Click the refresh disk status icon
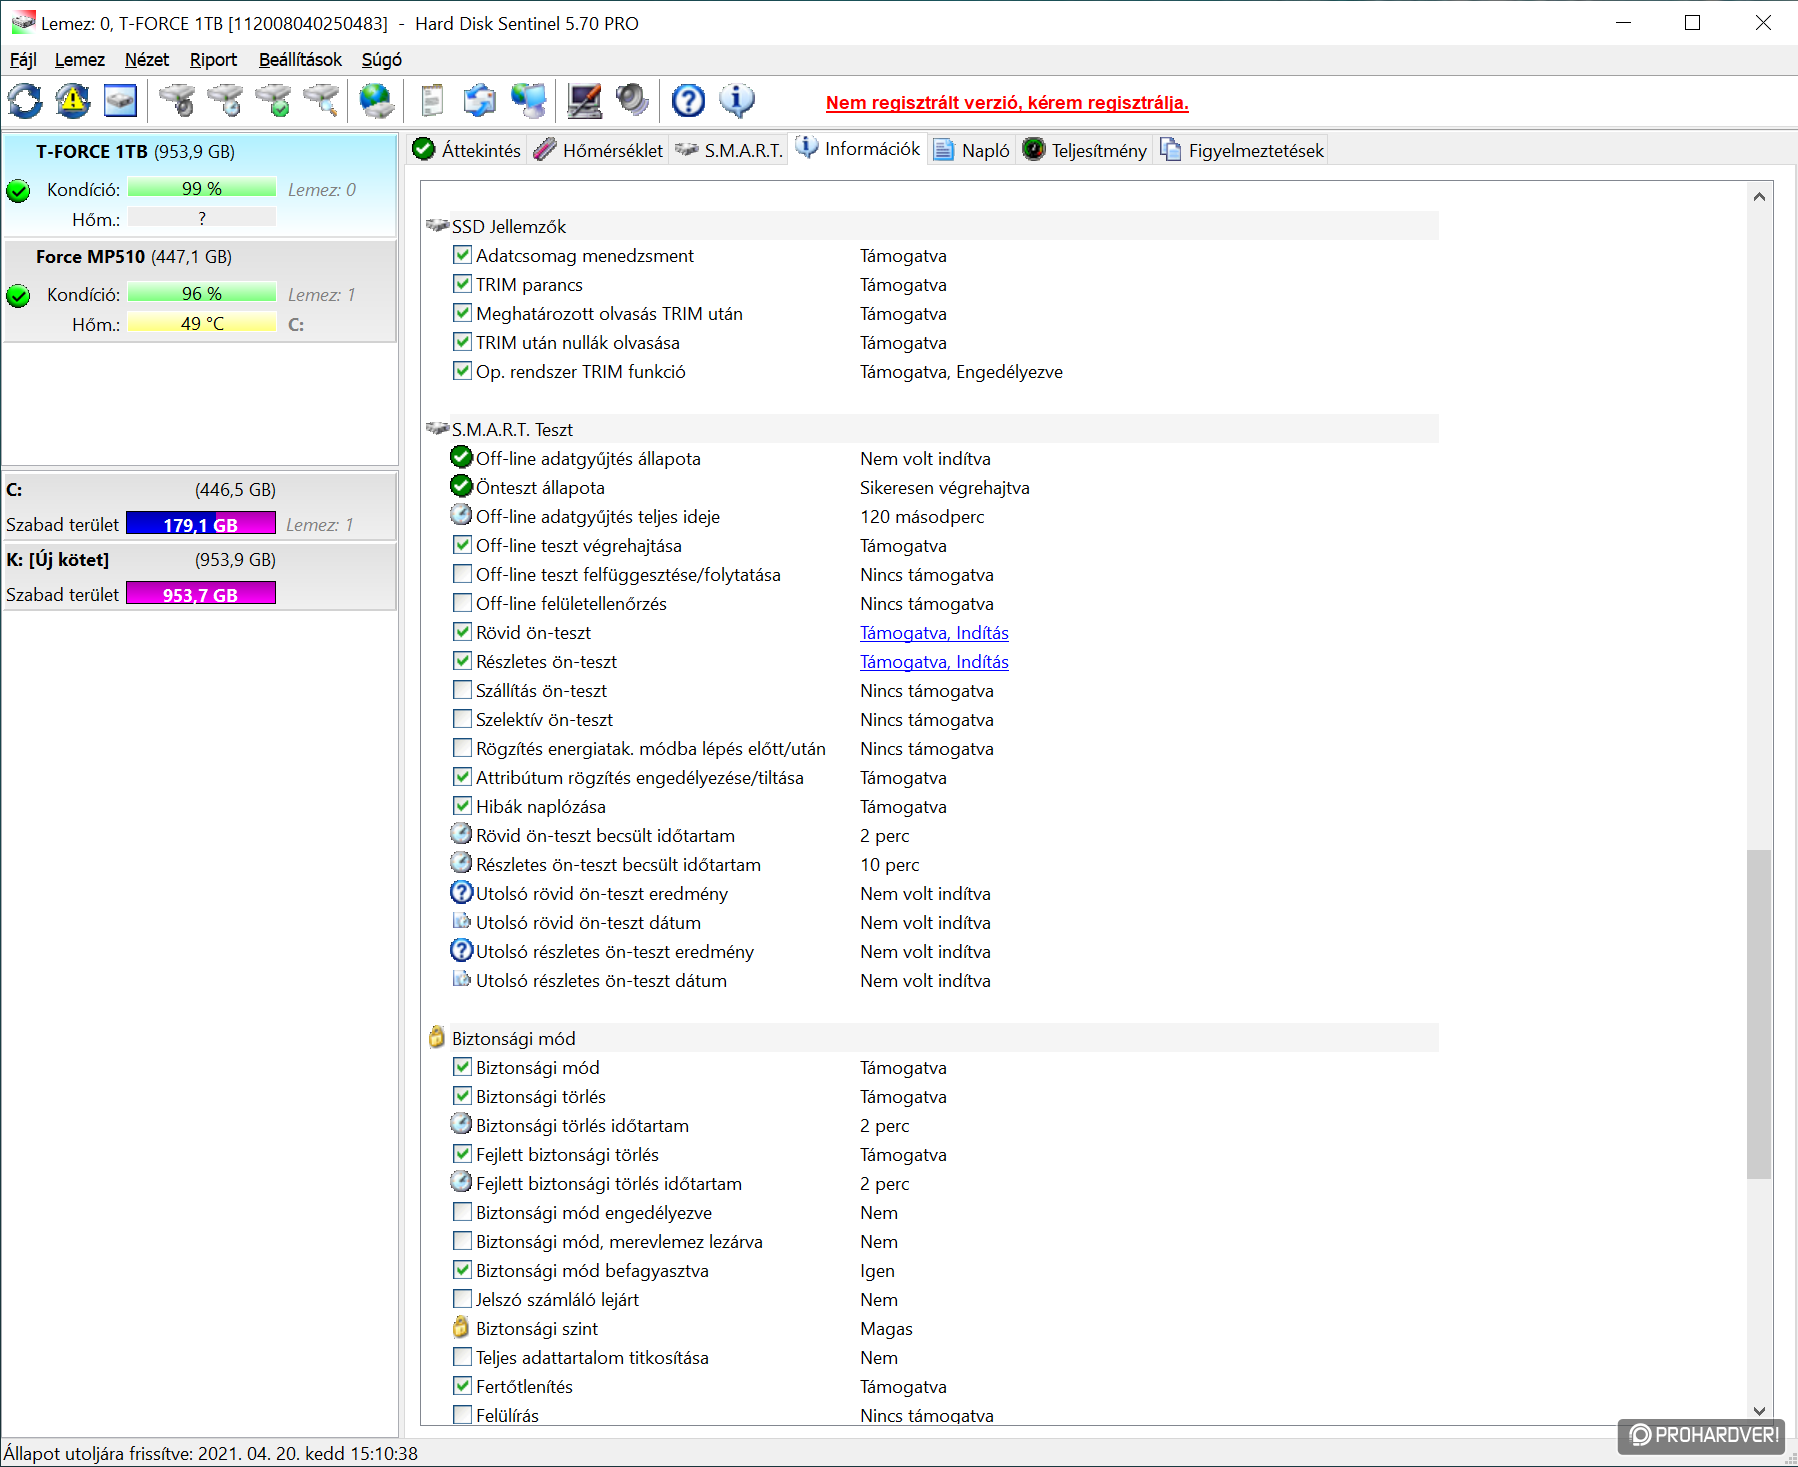 (x=25, y=101)
